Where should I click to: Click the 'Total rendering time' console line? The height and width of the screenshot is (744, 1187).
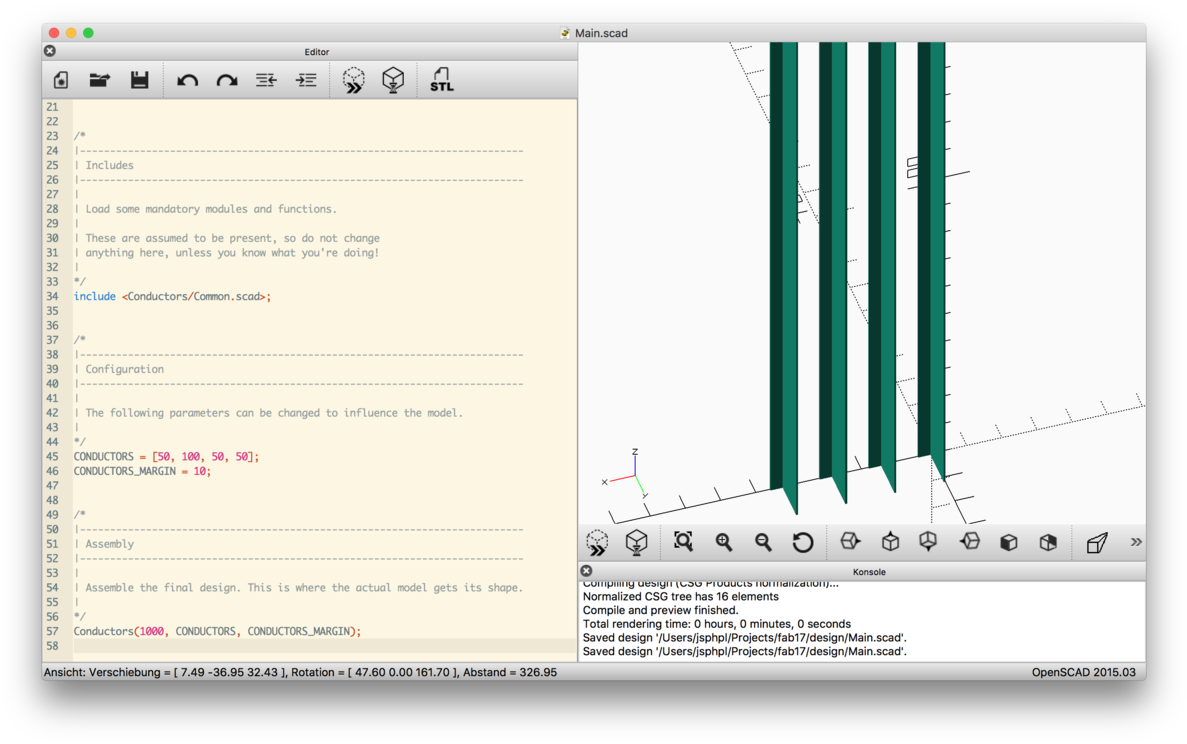coord(717,624)
